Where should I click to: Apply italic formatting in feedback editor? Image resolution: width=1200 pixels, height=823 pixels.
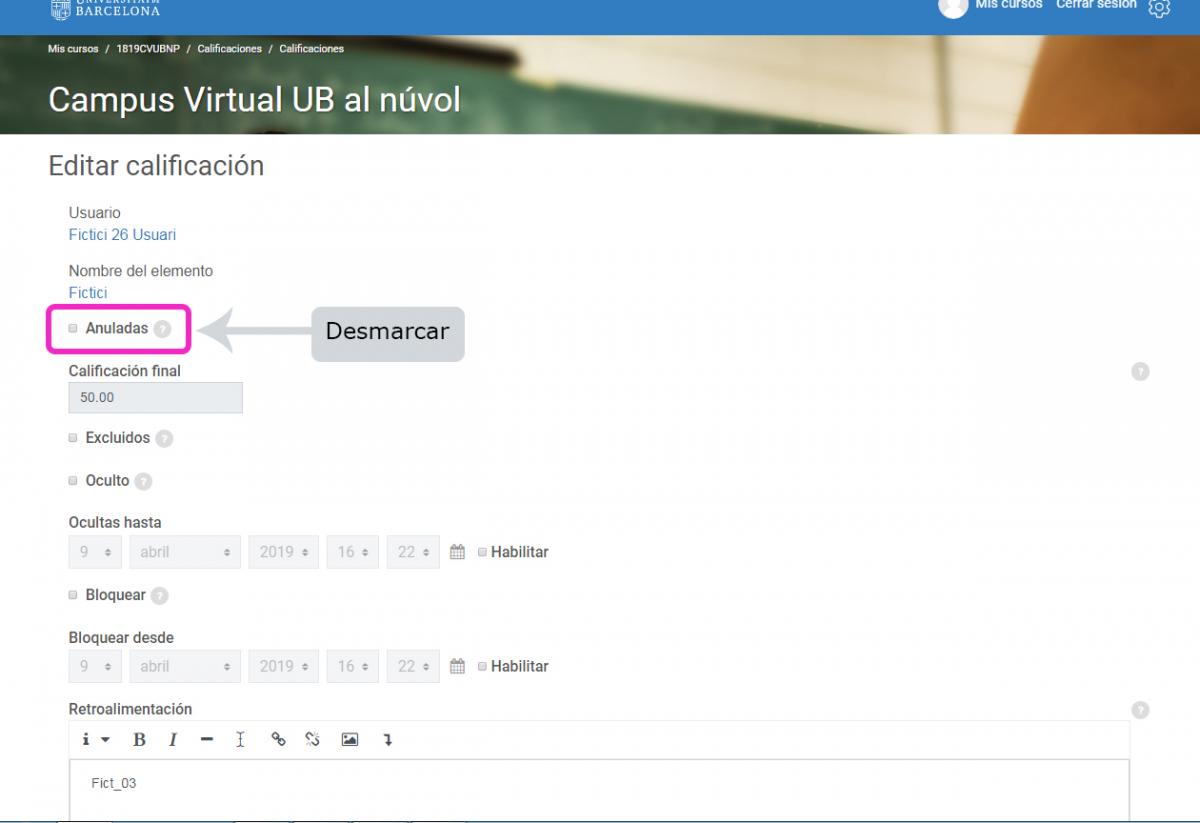172,740
